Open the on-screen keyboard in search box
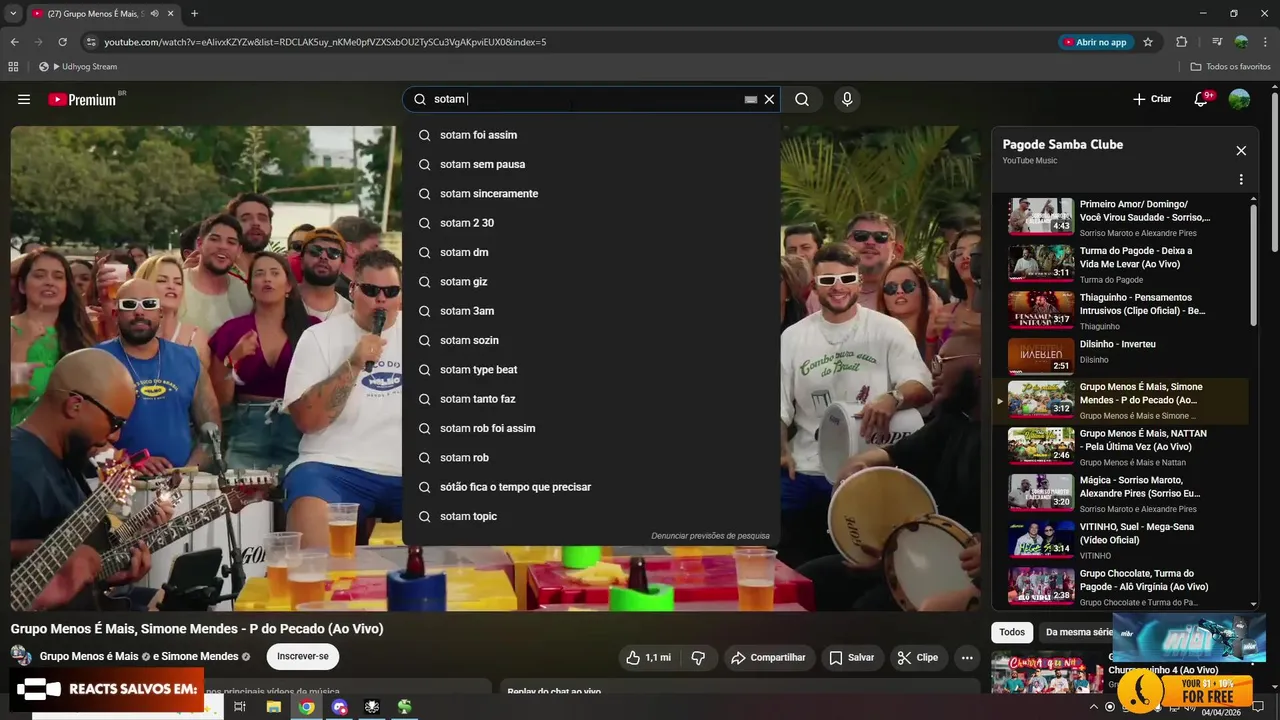Image resolution: width=1280 pixels, height=720 pixels. click(750, 100)
